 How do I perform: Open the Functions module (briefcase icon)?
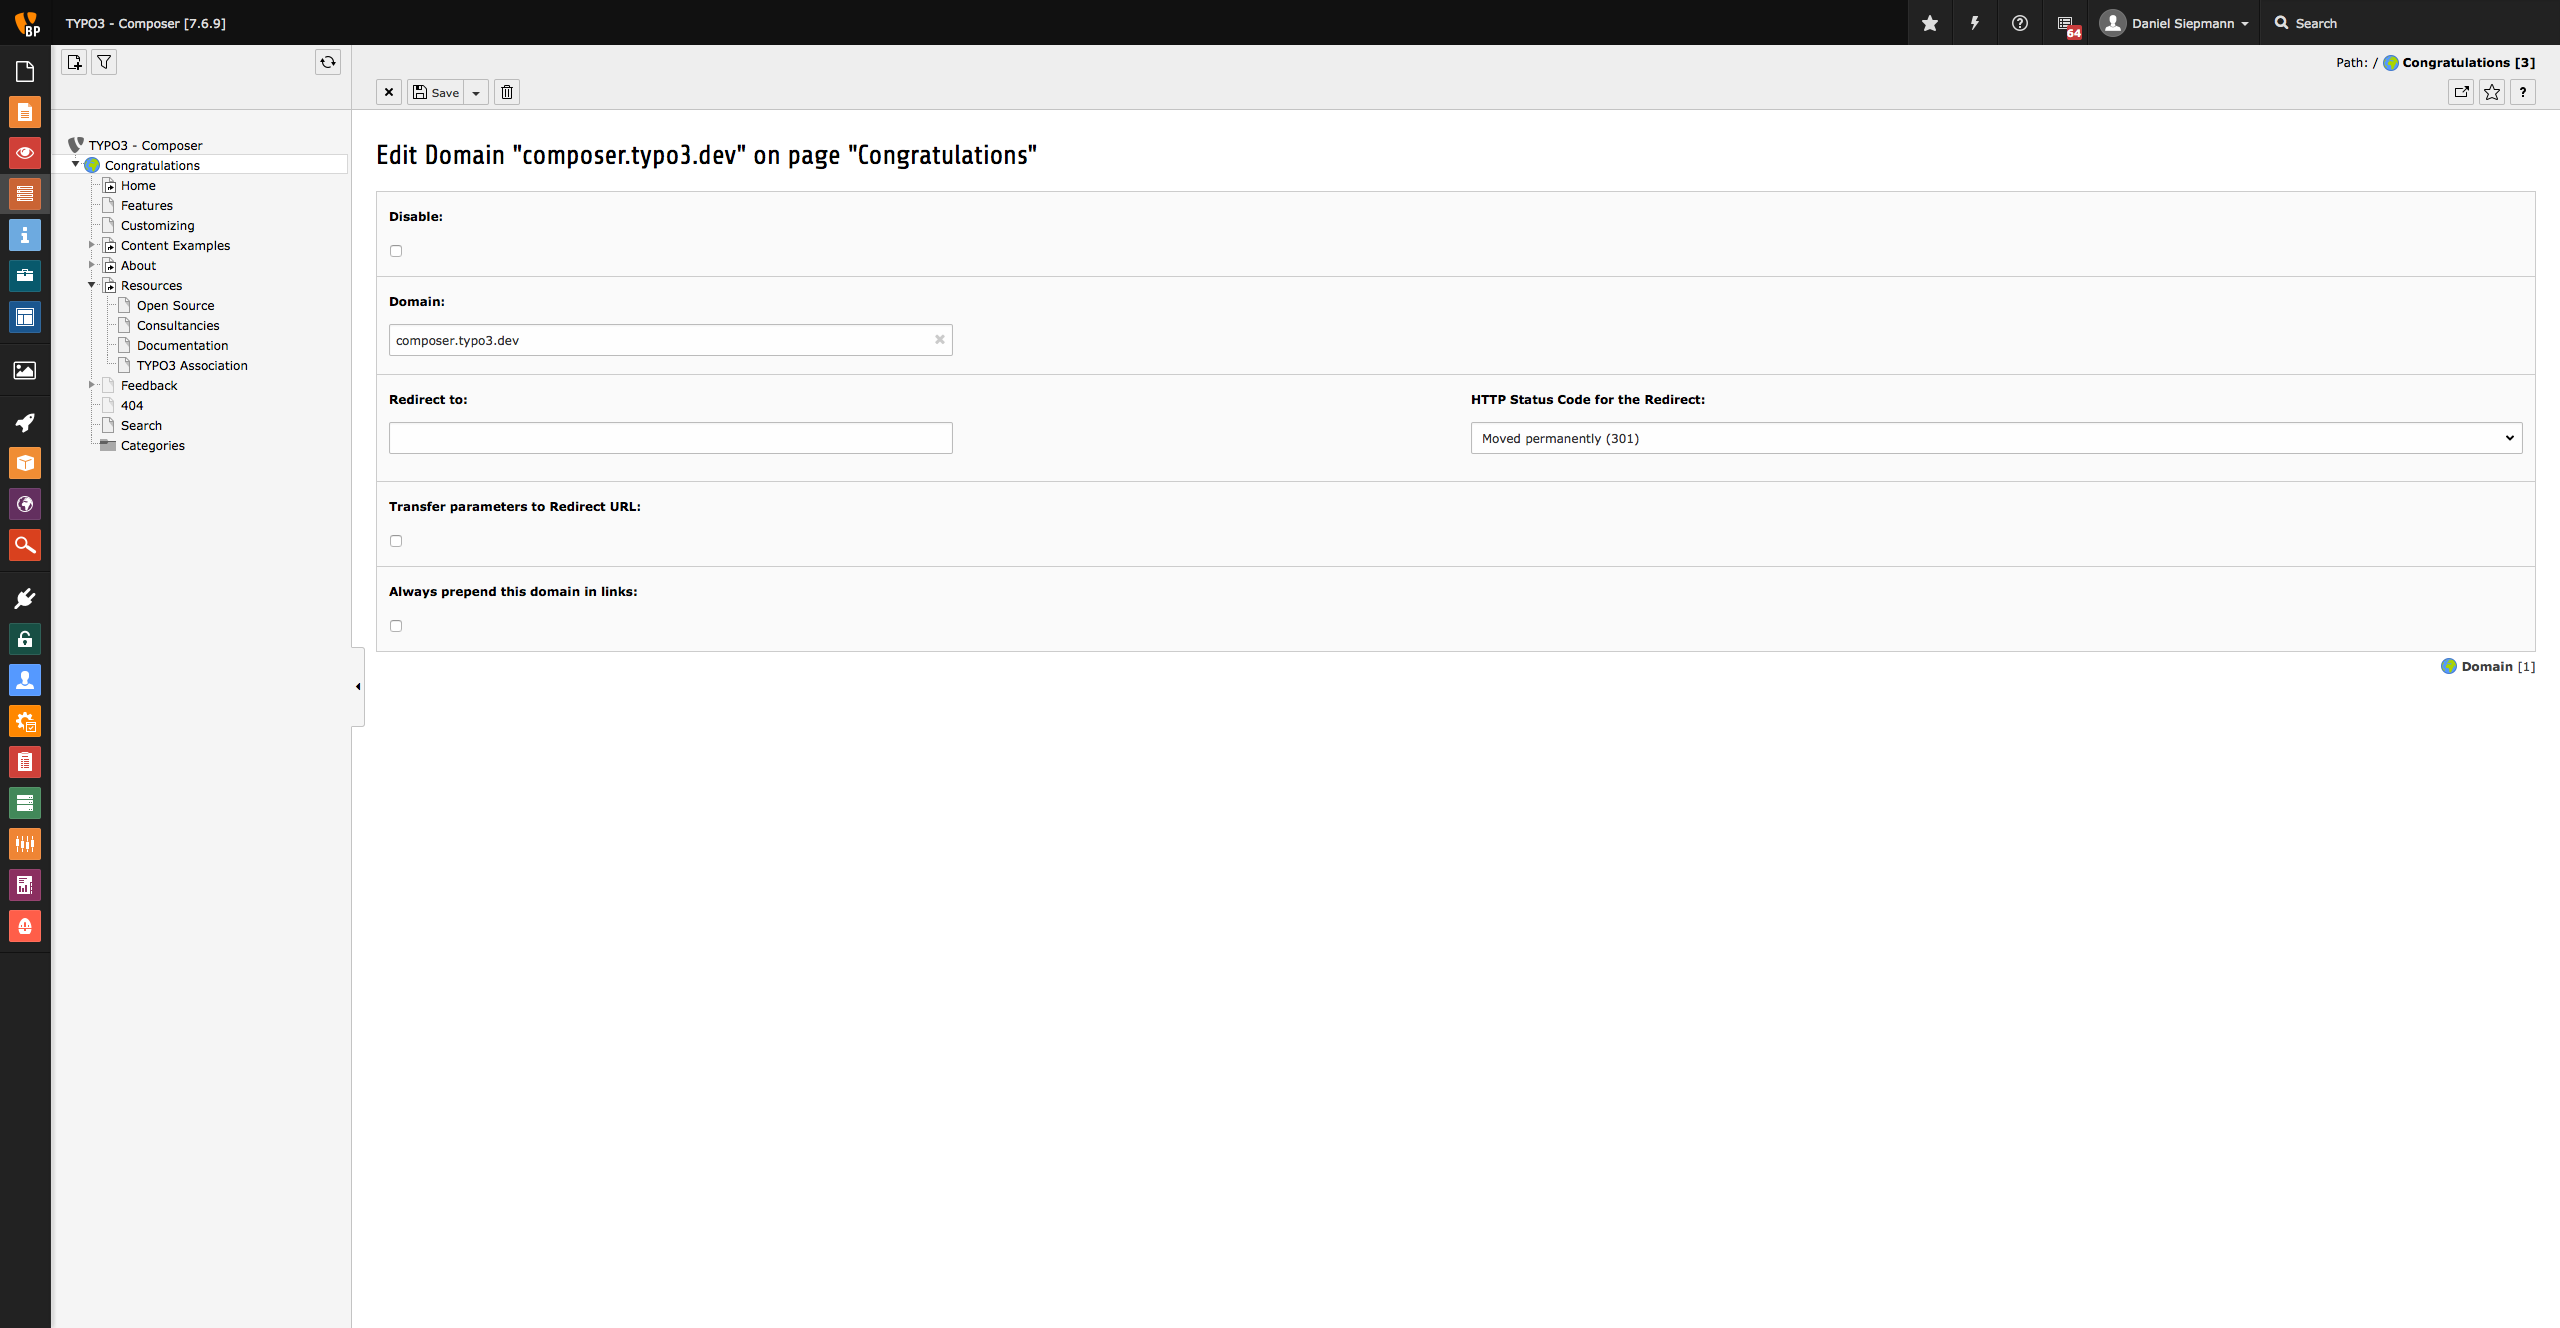click(x=25, y=276)
